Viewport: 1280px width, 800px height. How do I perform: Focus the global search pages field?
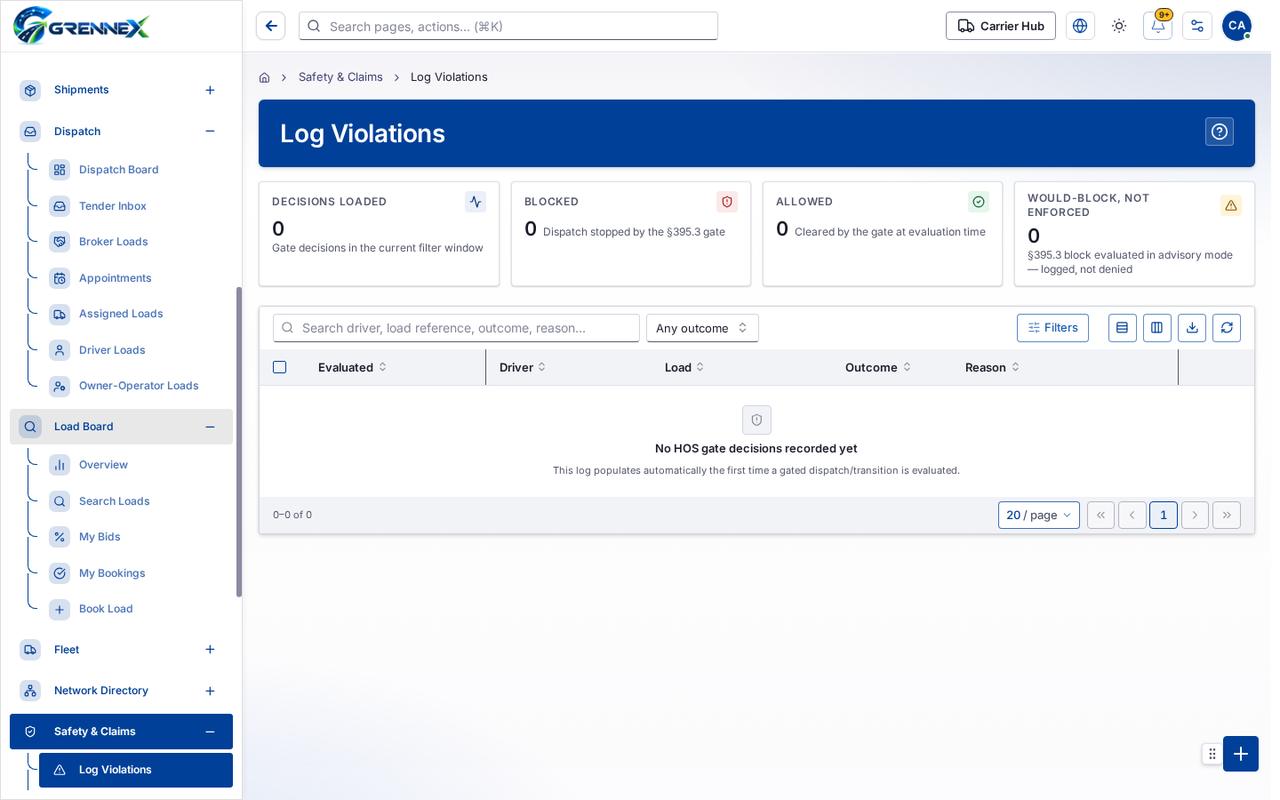508,26
